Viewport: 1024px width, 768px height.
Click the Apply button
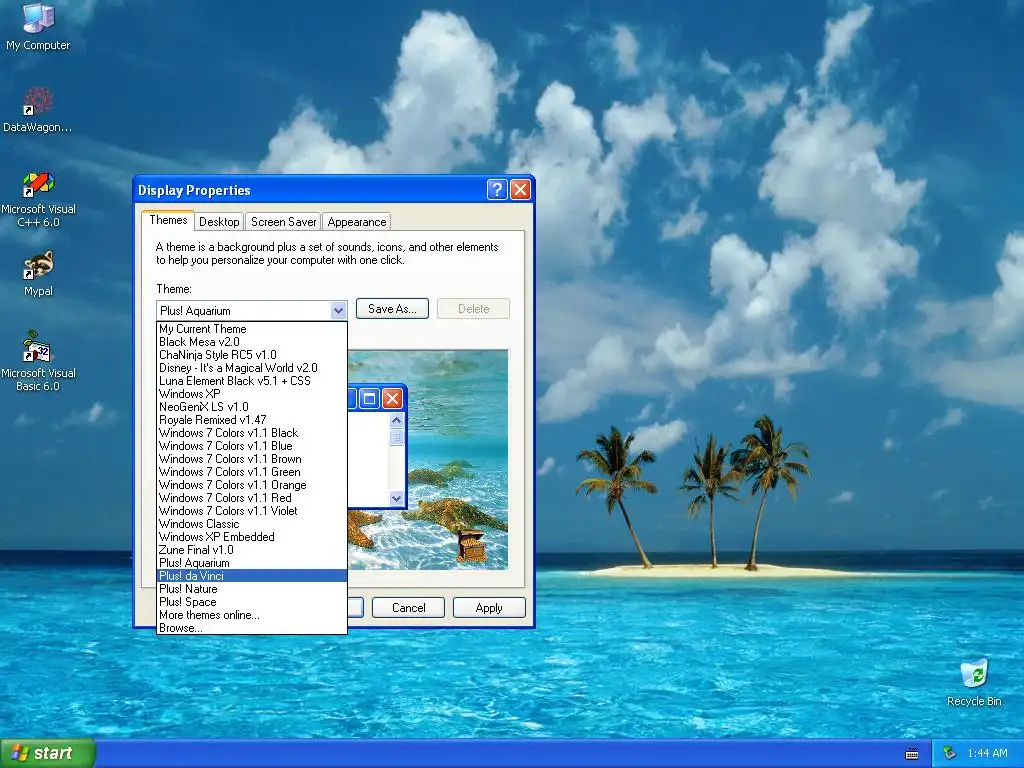coord(489,607)
